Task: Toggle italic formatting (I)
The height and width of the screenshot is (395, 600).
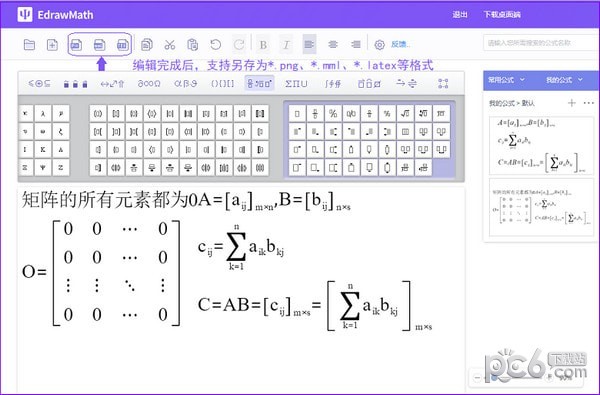Action: 286,45
